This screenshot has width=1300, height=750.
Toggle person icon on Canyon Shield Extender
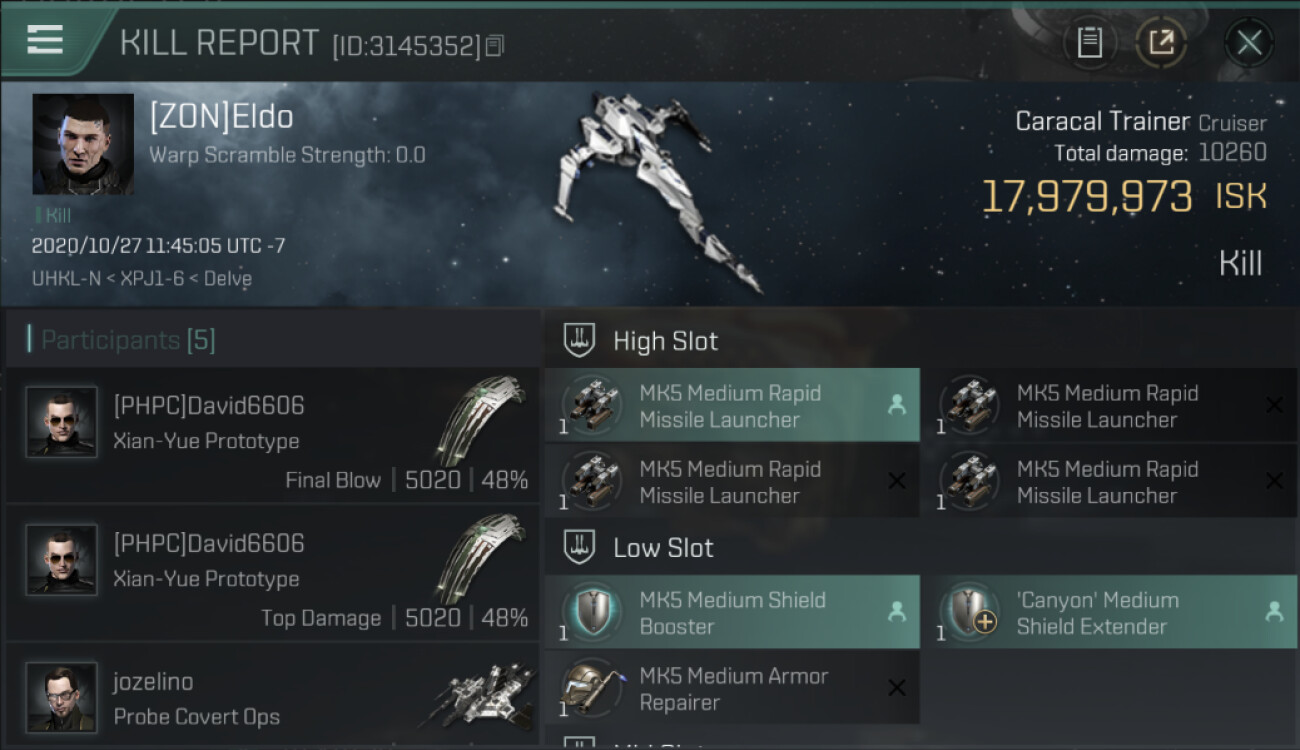pyautogui.click(x=1274, y=611)
